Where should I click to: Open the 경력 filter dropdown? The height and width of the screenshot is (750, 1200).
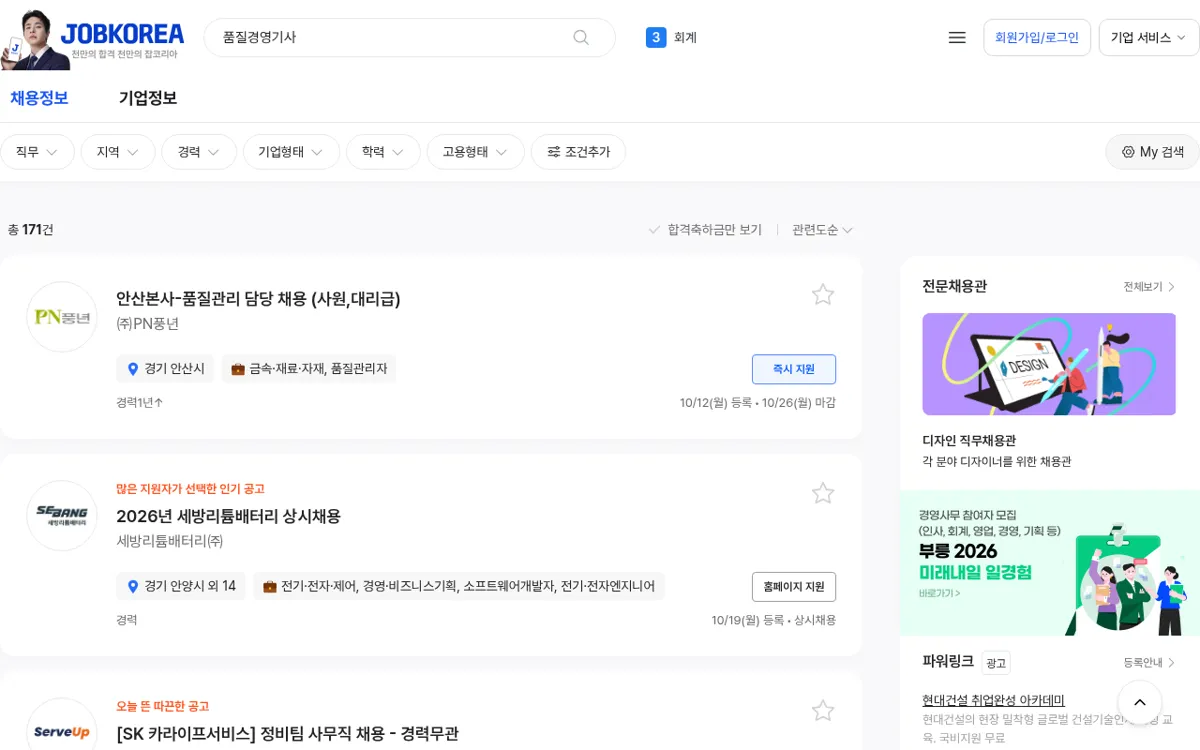coord(199,152)
